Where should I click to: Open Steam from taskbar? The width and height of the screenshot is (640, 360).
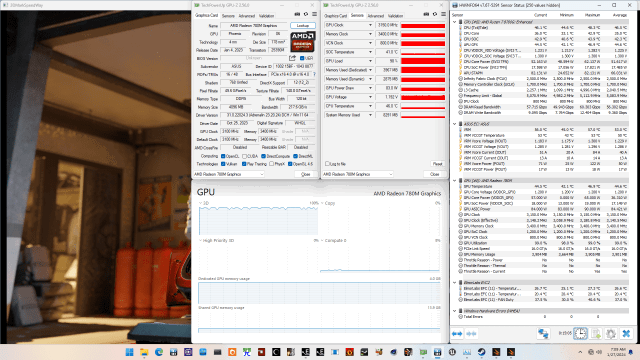tap(481, 352)
